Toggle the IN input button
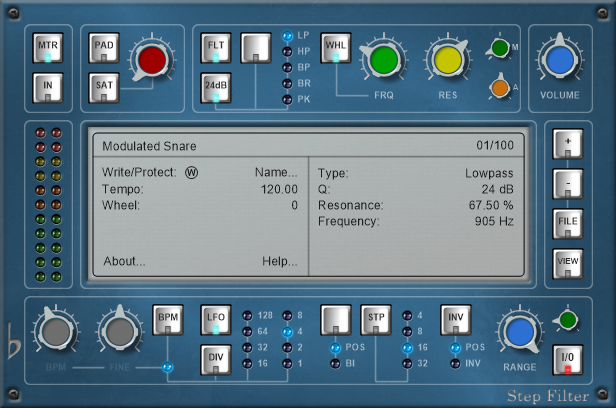Screen dimensions: 616x408 [x=48, y=88]
